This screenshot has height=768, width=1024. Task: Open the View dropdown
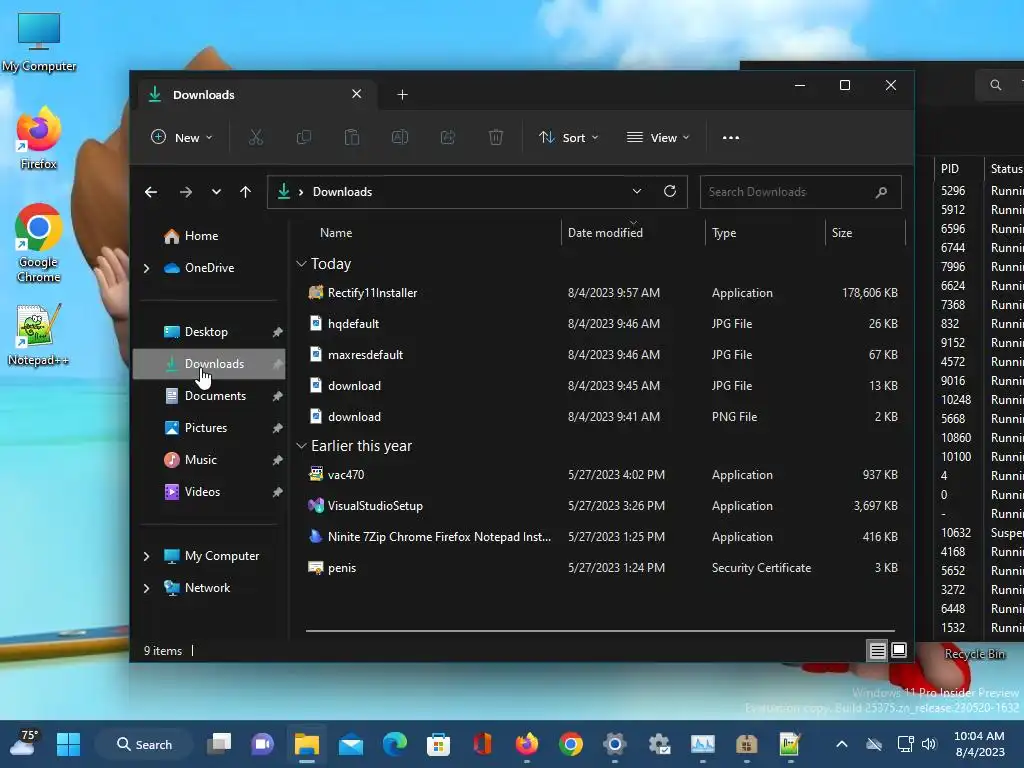coord(658,137)
